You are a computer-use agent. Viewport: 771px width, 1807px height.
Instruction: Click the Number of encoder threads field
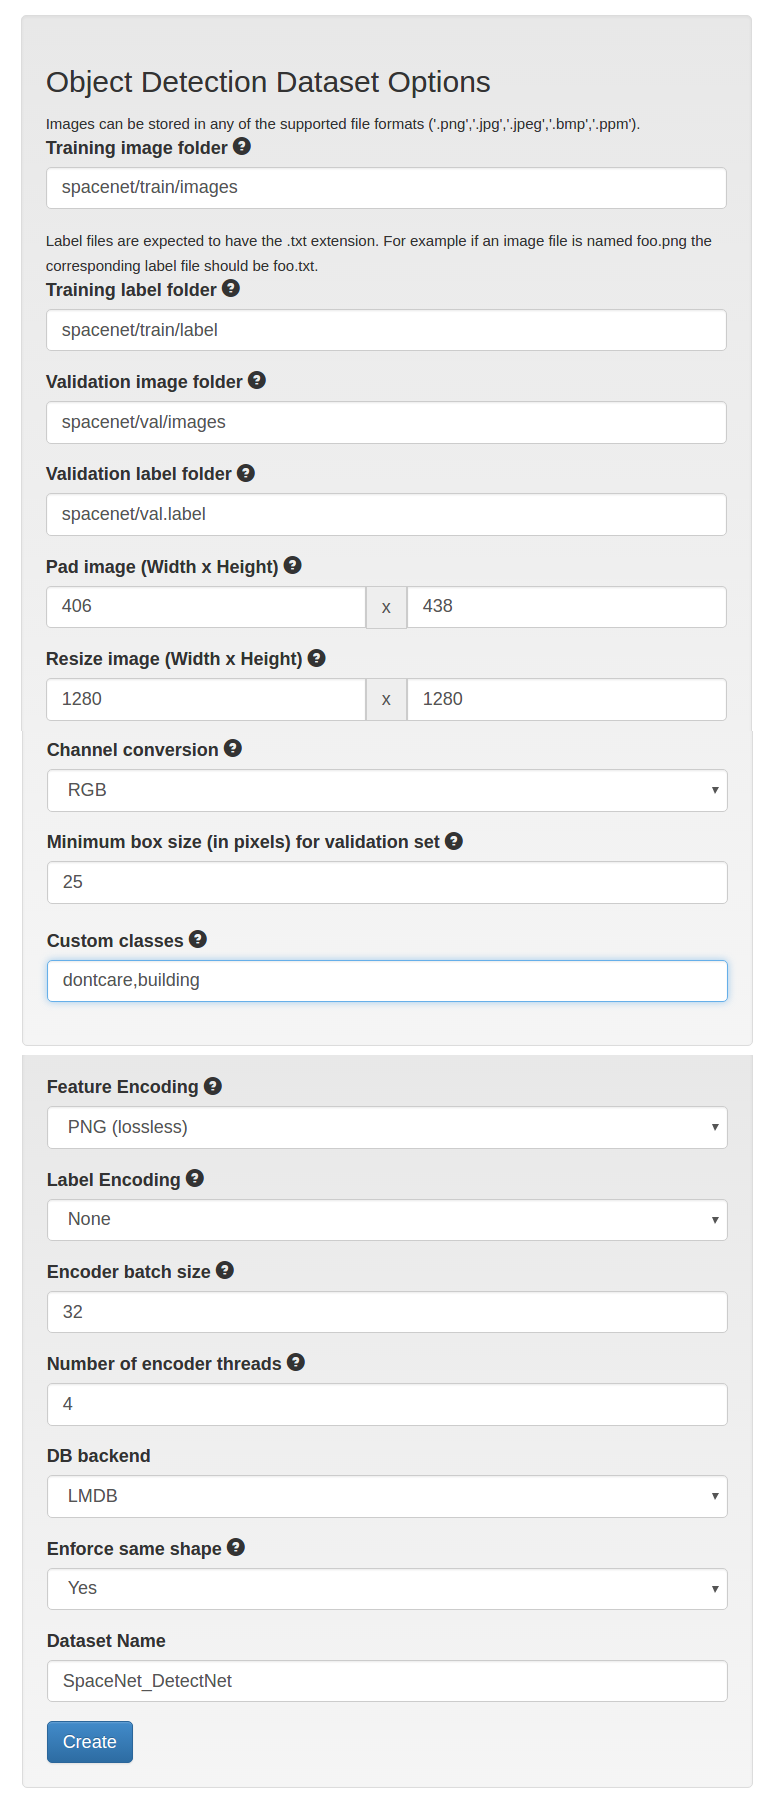click(x=387, y=1404)
